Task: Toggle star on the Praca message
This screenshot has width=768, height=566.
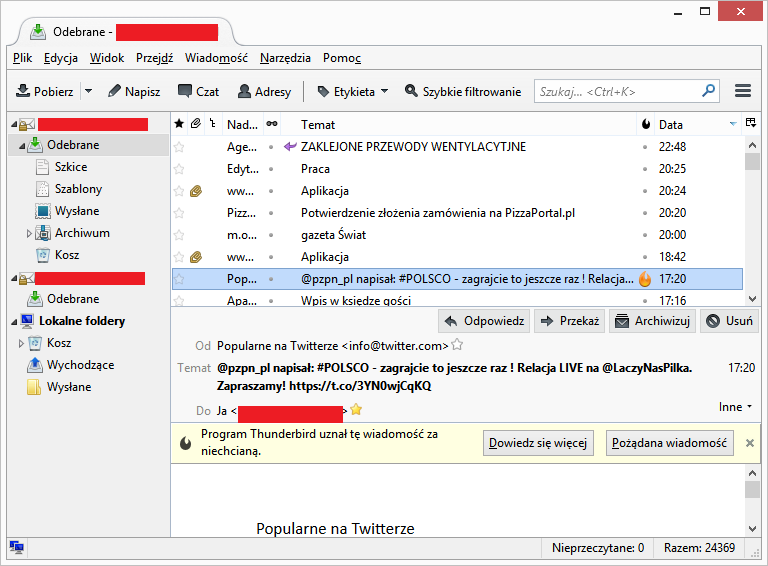Action: pos(179,169)
